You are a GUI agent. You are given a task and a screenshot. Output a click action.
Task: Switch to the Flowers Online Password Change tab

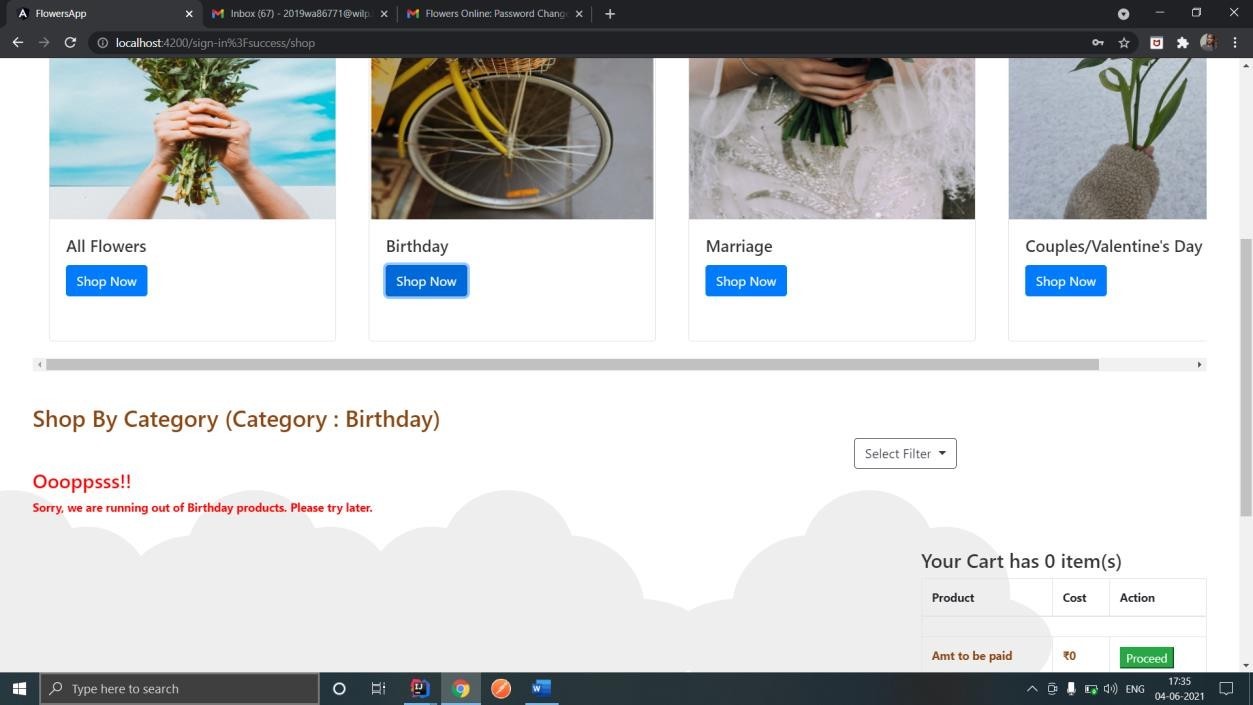[x=490, y=13]
